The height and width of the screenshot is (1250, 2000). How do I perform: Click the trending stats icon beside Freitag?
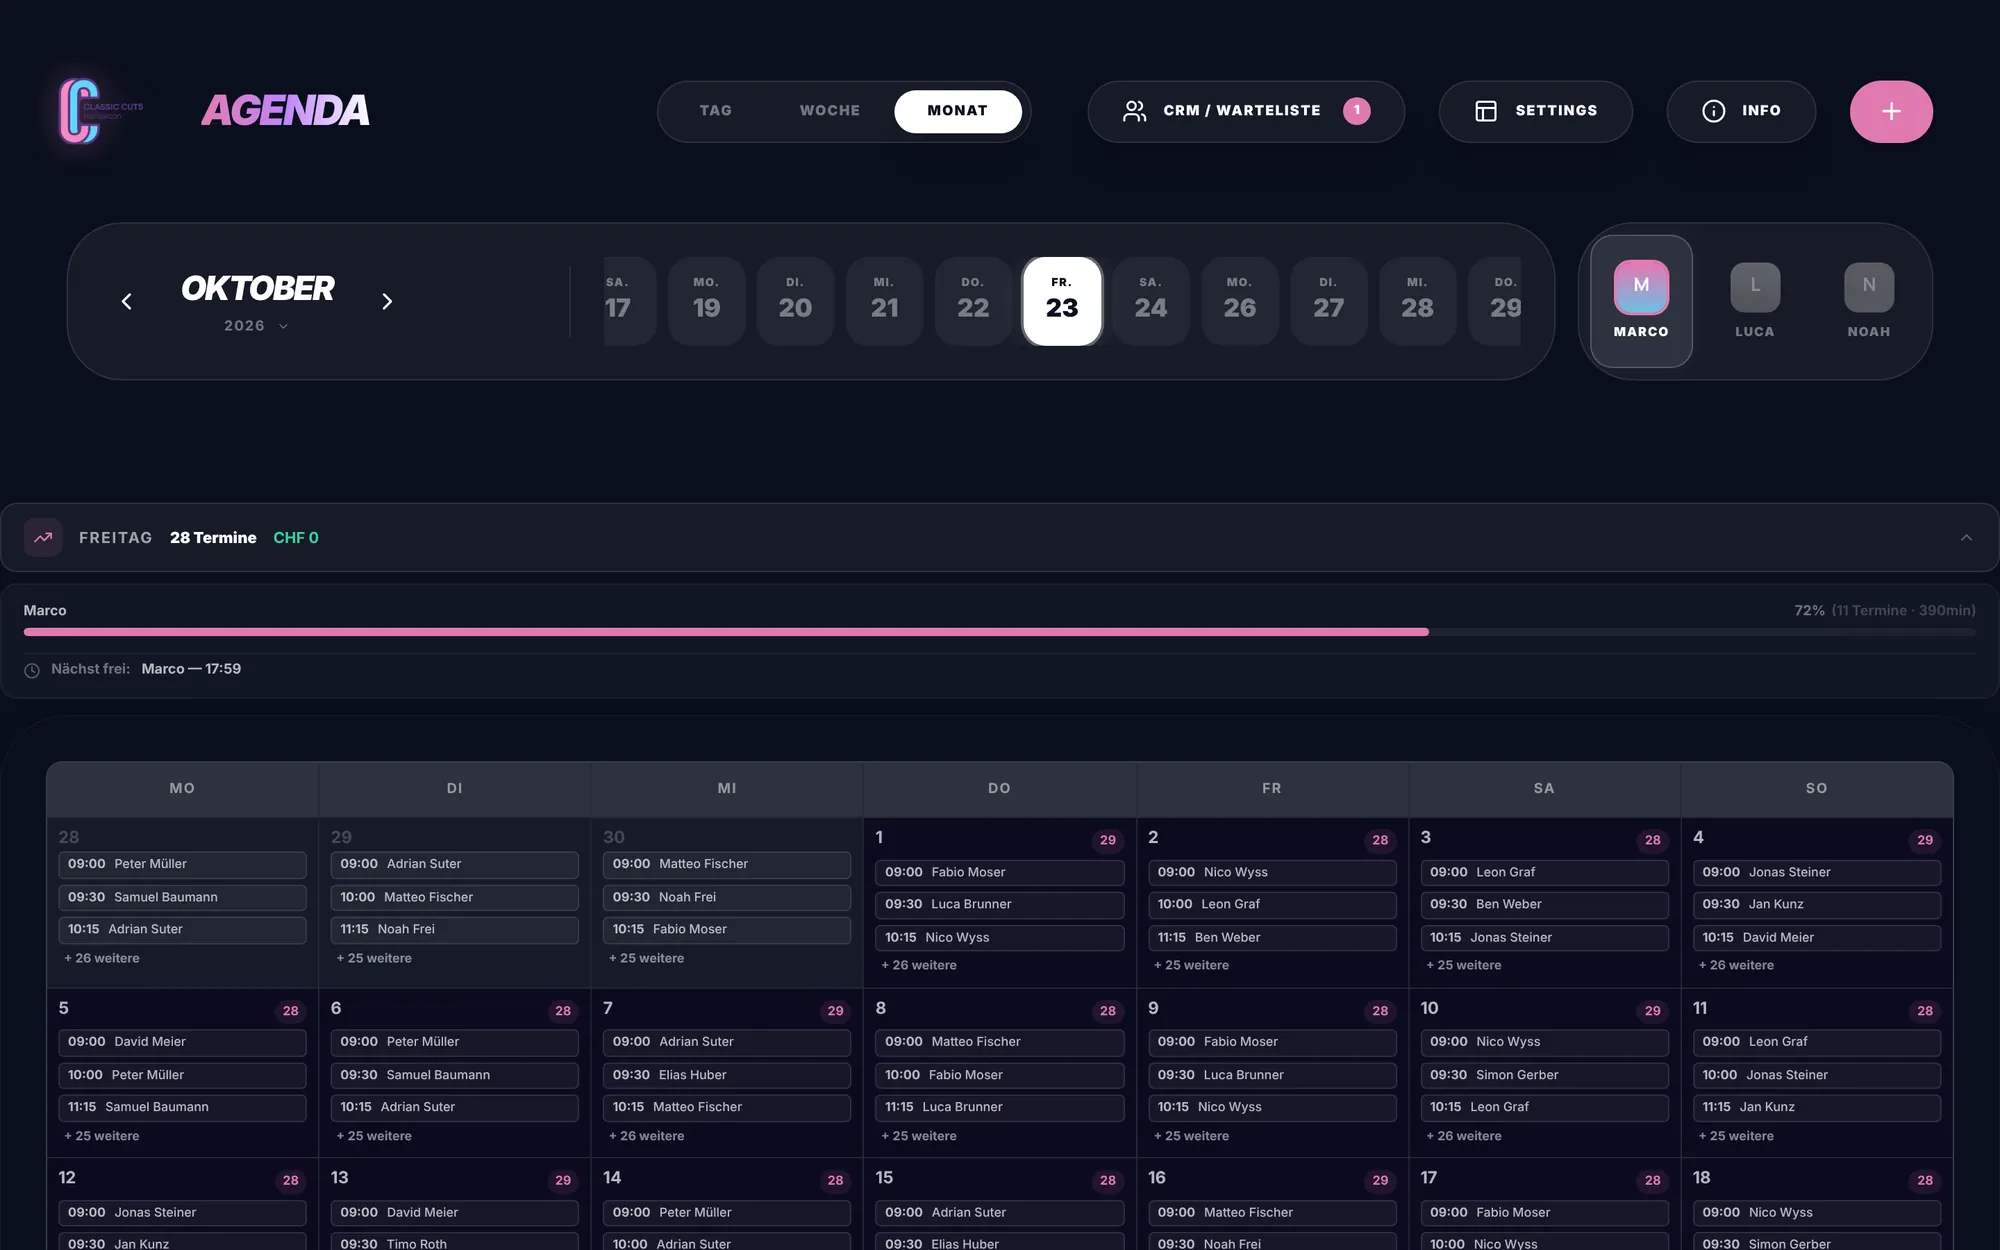tap(43, 537)
